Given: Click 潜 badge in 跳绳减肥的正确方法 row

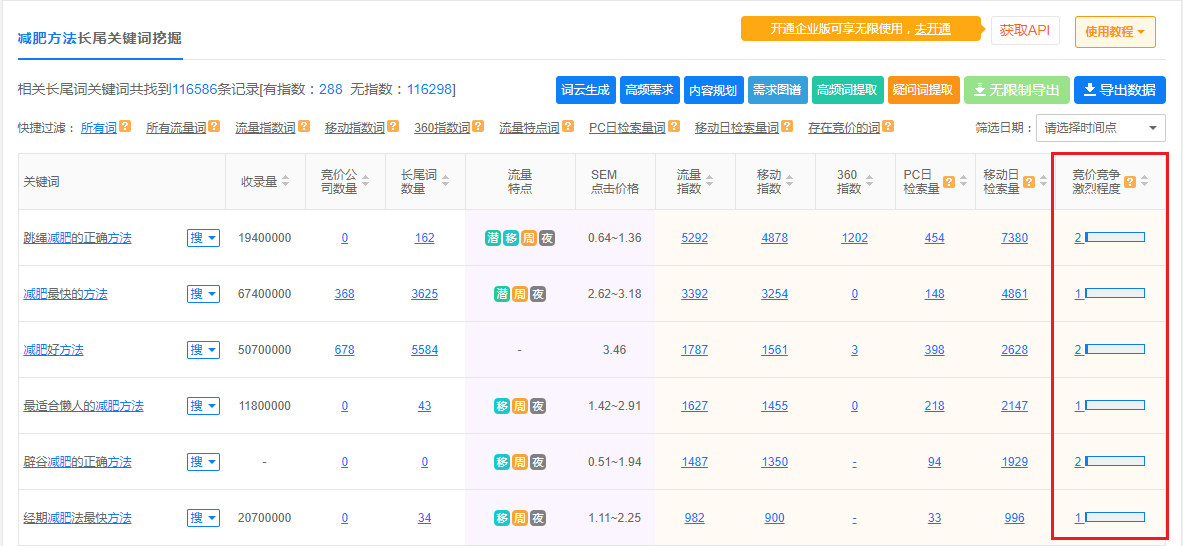Looking at the screenshot, I should pyautogui.click(x=492, y=238).
